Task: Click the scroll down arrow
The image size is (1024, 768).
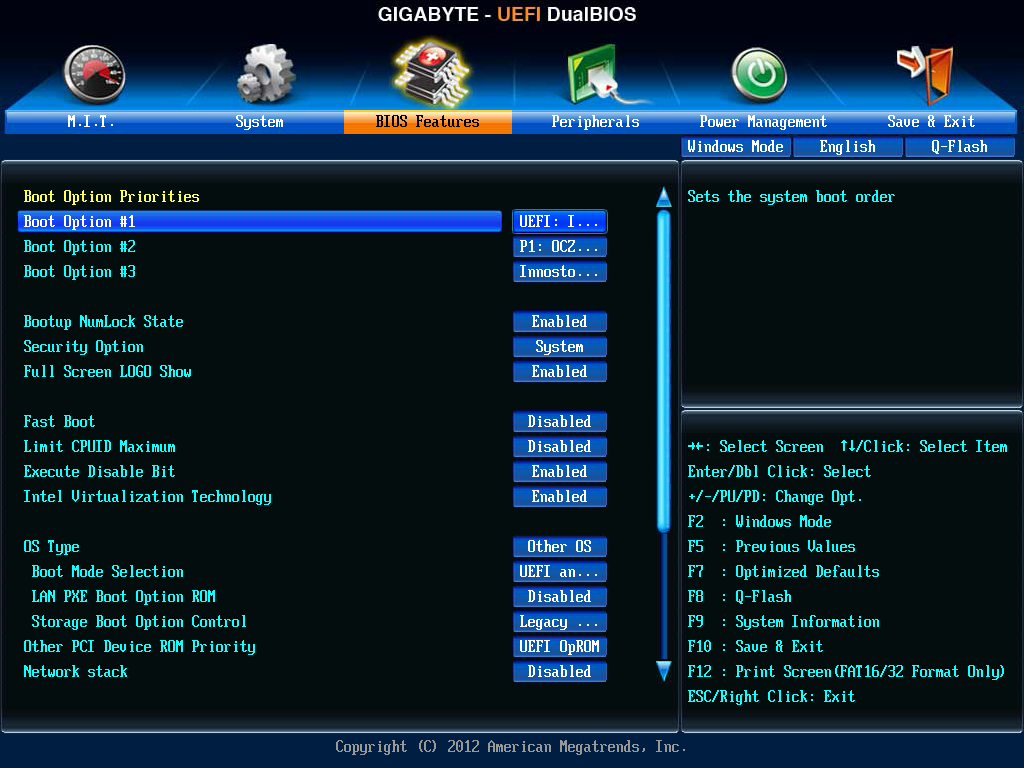Action: pyautogui.click(x=664, y=671)
